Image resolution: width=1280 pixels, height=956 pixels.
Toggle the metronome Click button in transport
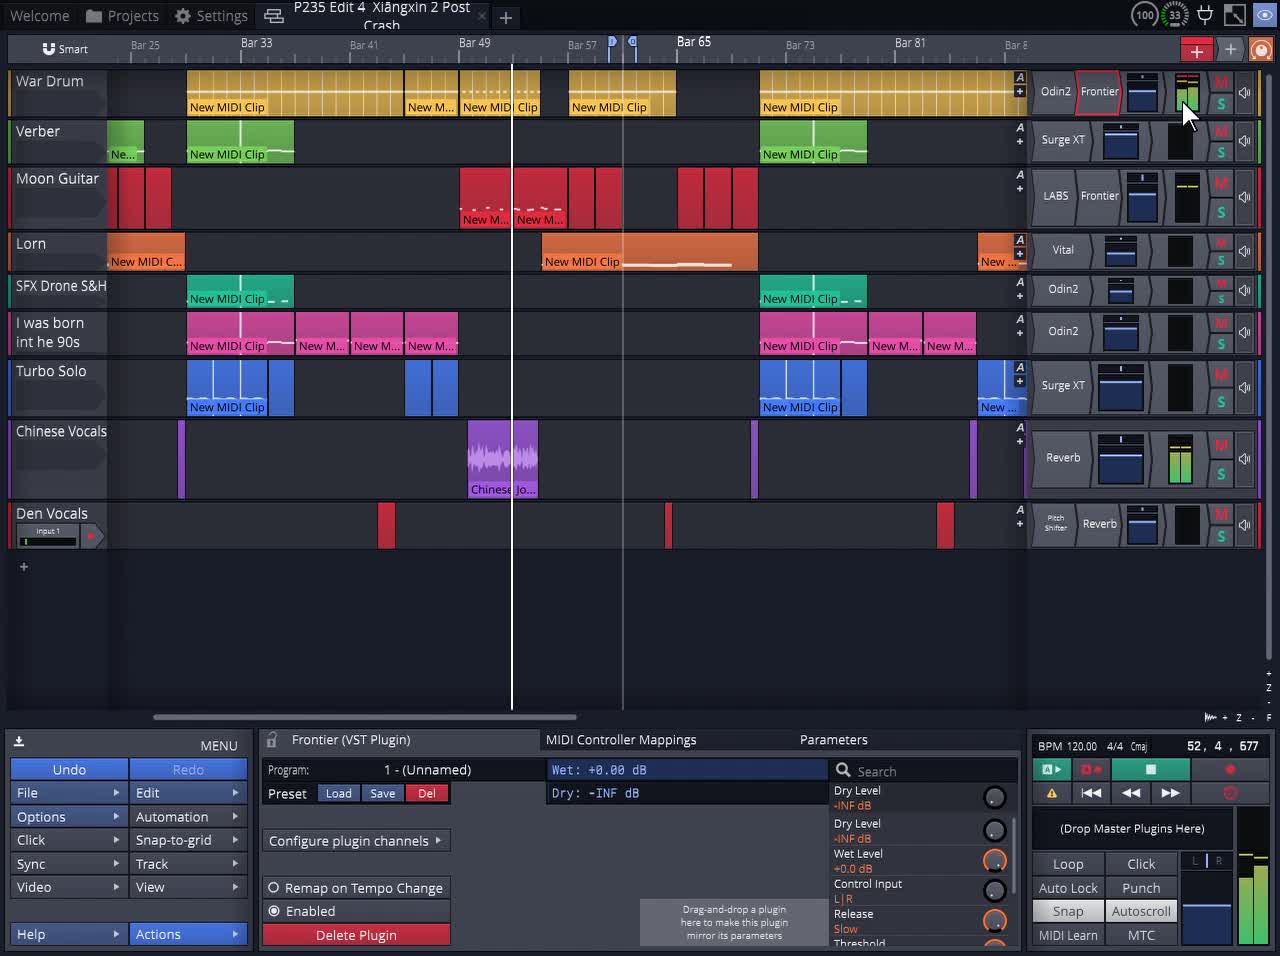click(x=1141, y=864)
